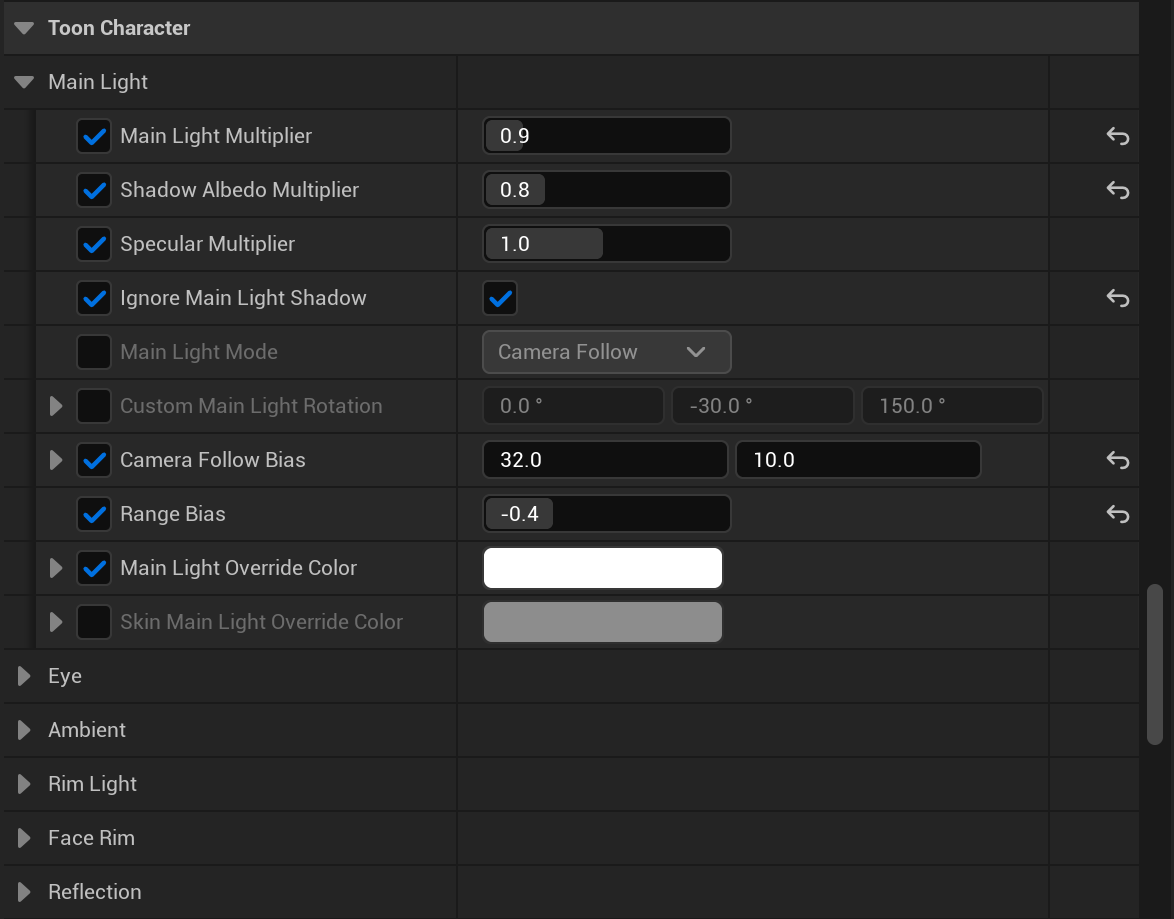Toggle the Specular Multiplier override checkbox

coord(94,244)
